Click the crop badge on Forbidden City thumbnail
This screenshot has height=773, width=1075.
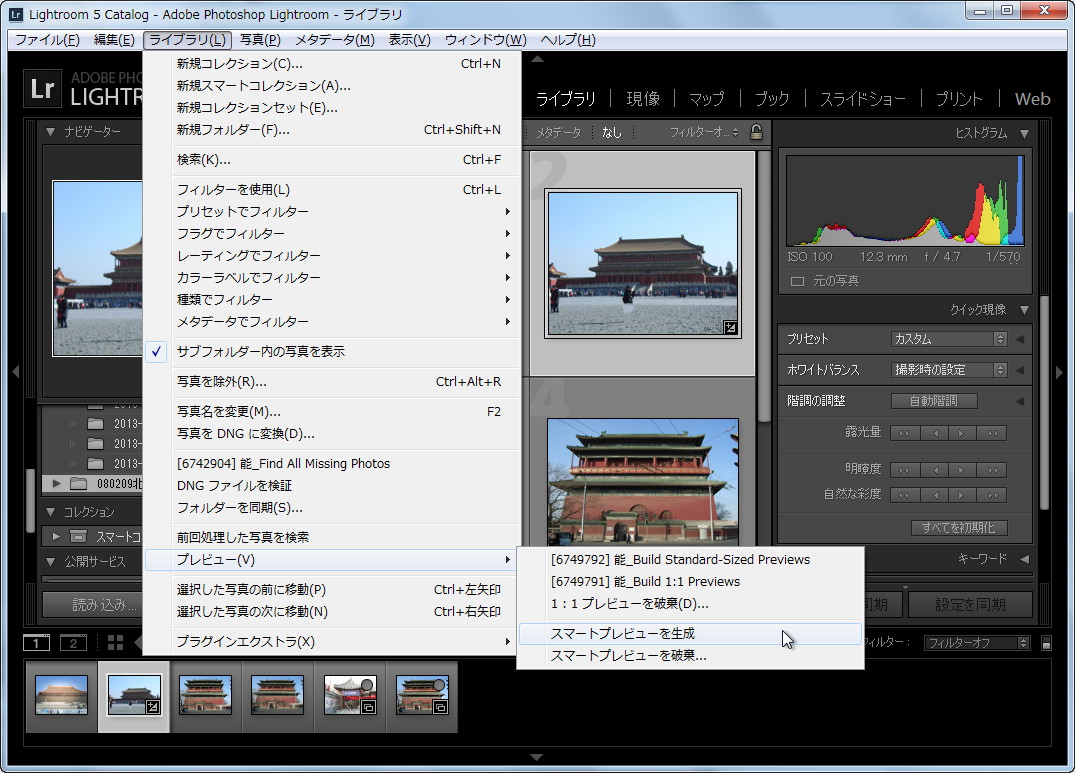click(731, 328)
